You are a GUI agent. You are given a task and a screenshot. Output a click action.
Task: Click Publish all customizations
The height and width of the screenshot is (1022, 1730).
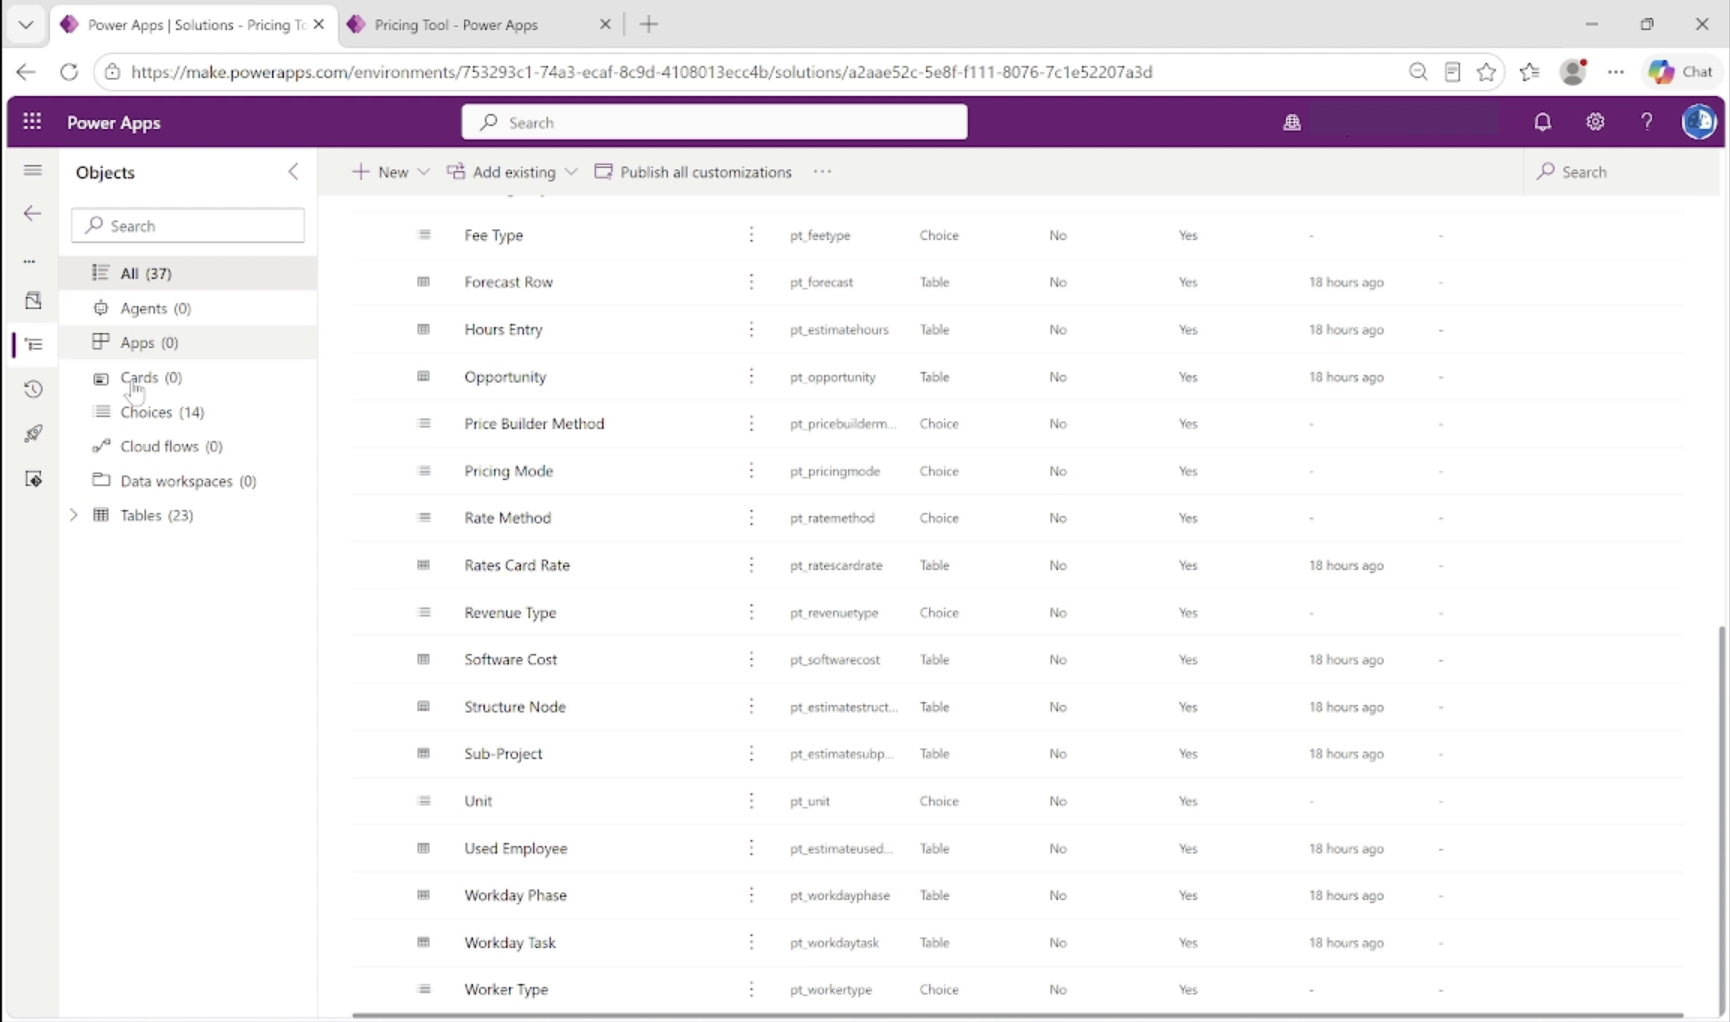pyautogui.click(x=693, y=172)
